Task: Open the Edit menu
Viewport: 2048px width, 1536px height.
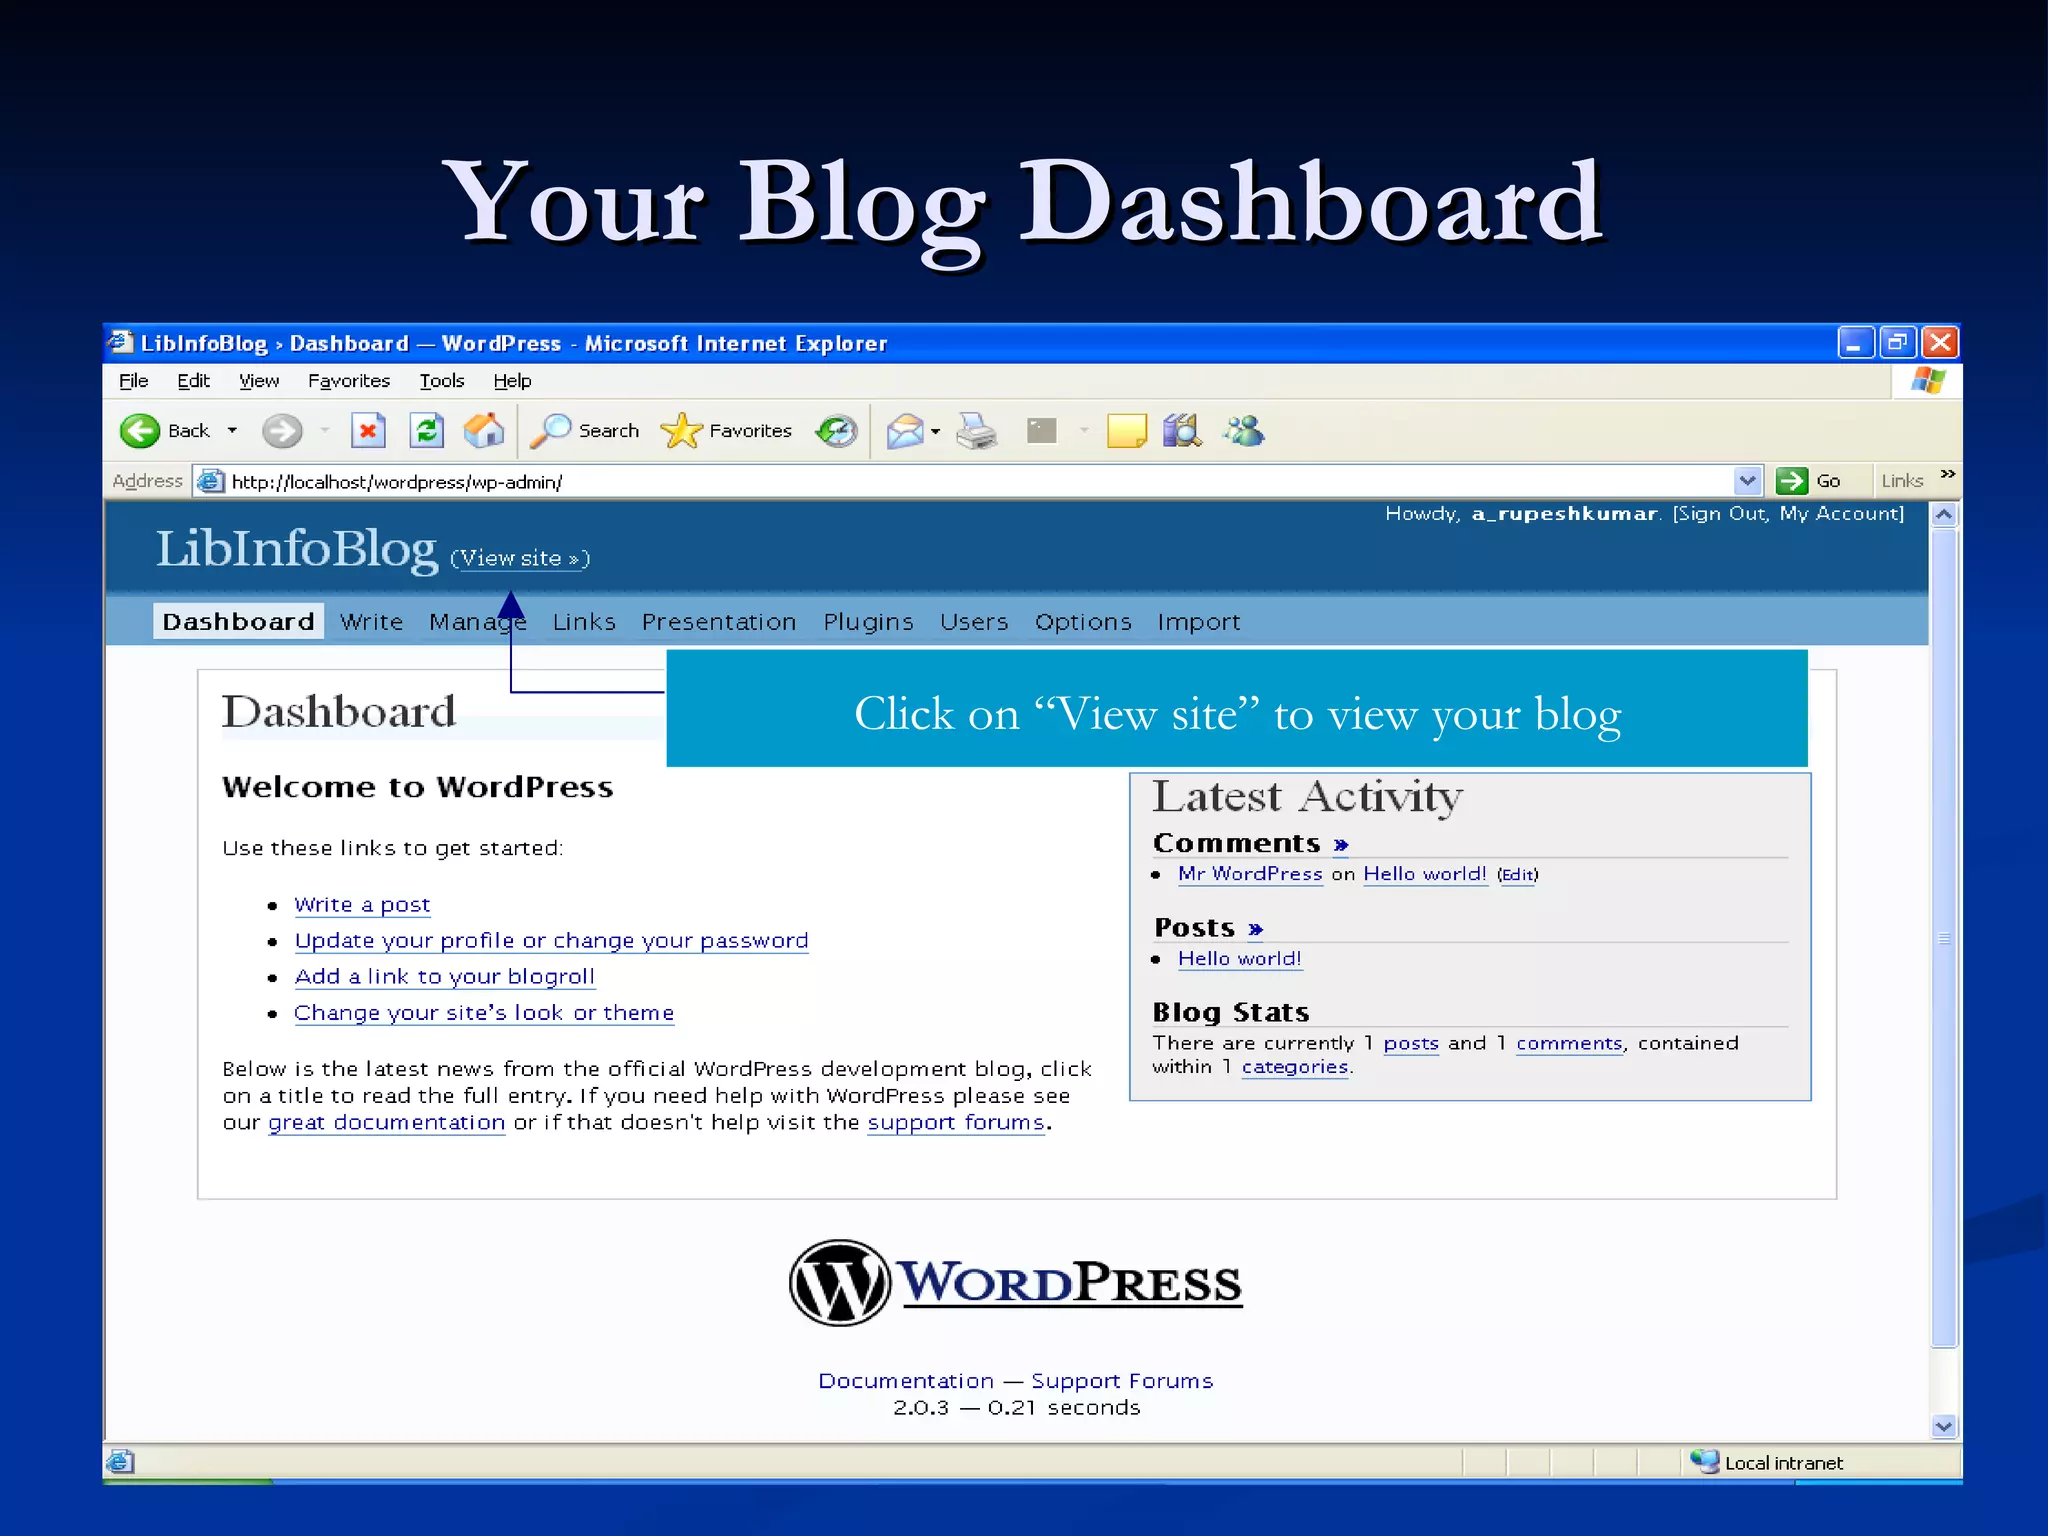Action: click(193, 381)
